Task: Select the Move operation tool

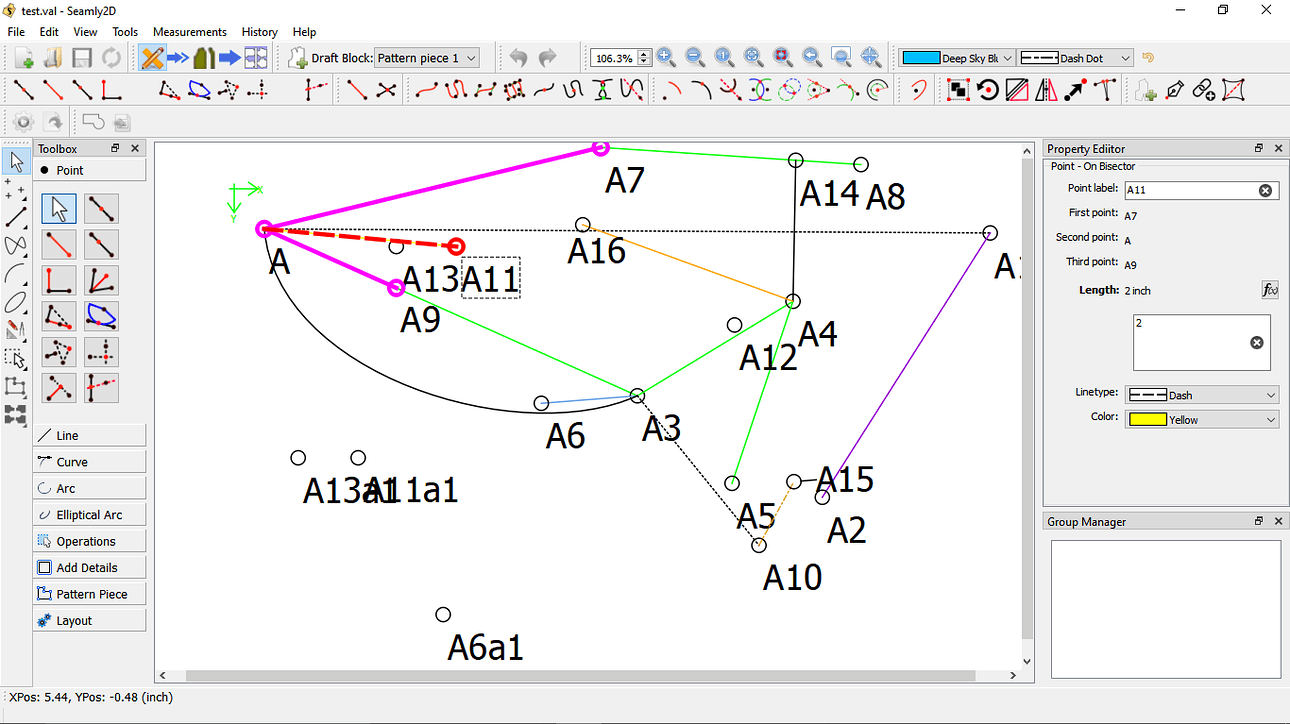Action: (x=1074, y=89)
